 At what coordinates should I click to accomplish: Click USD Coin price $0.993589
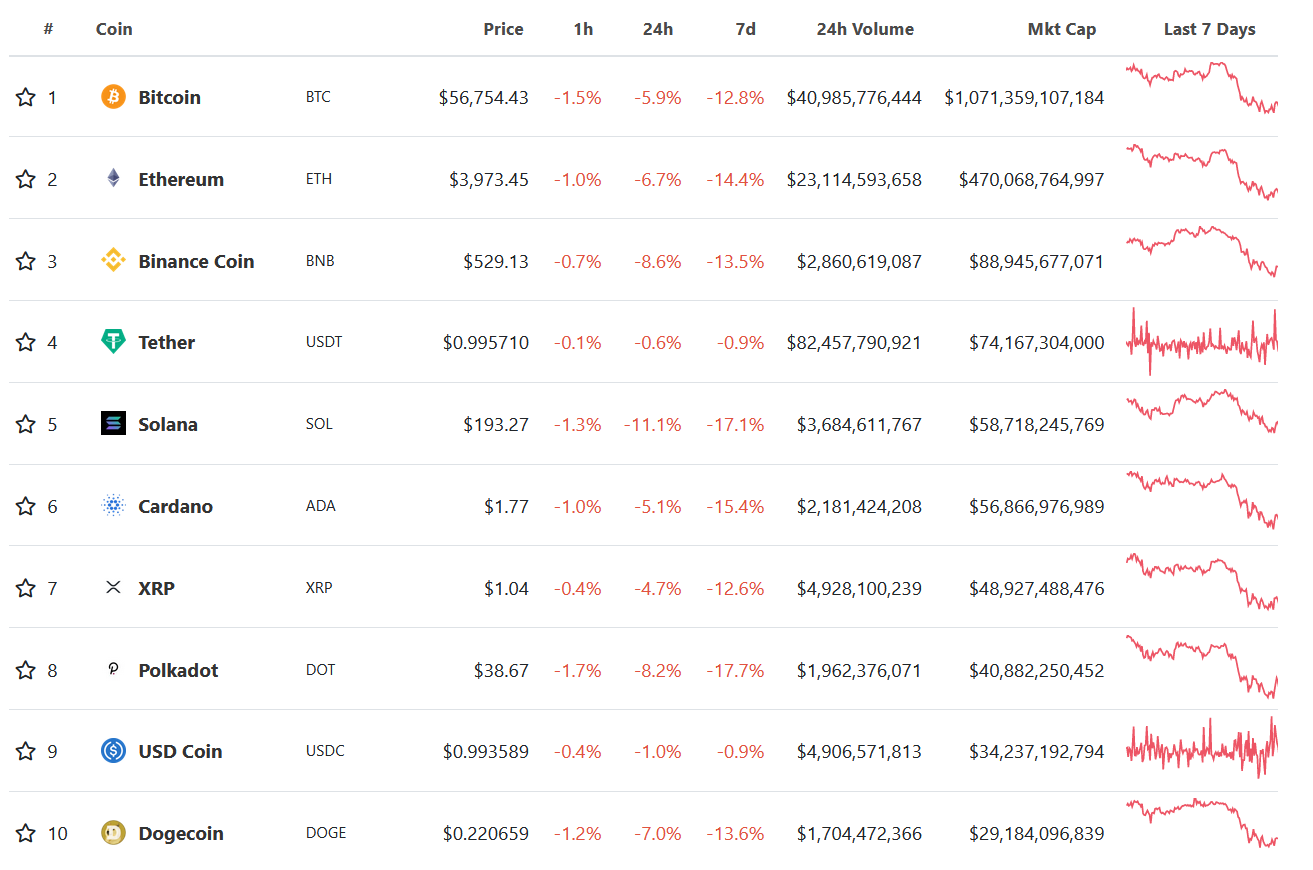486,751
